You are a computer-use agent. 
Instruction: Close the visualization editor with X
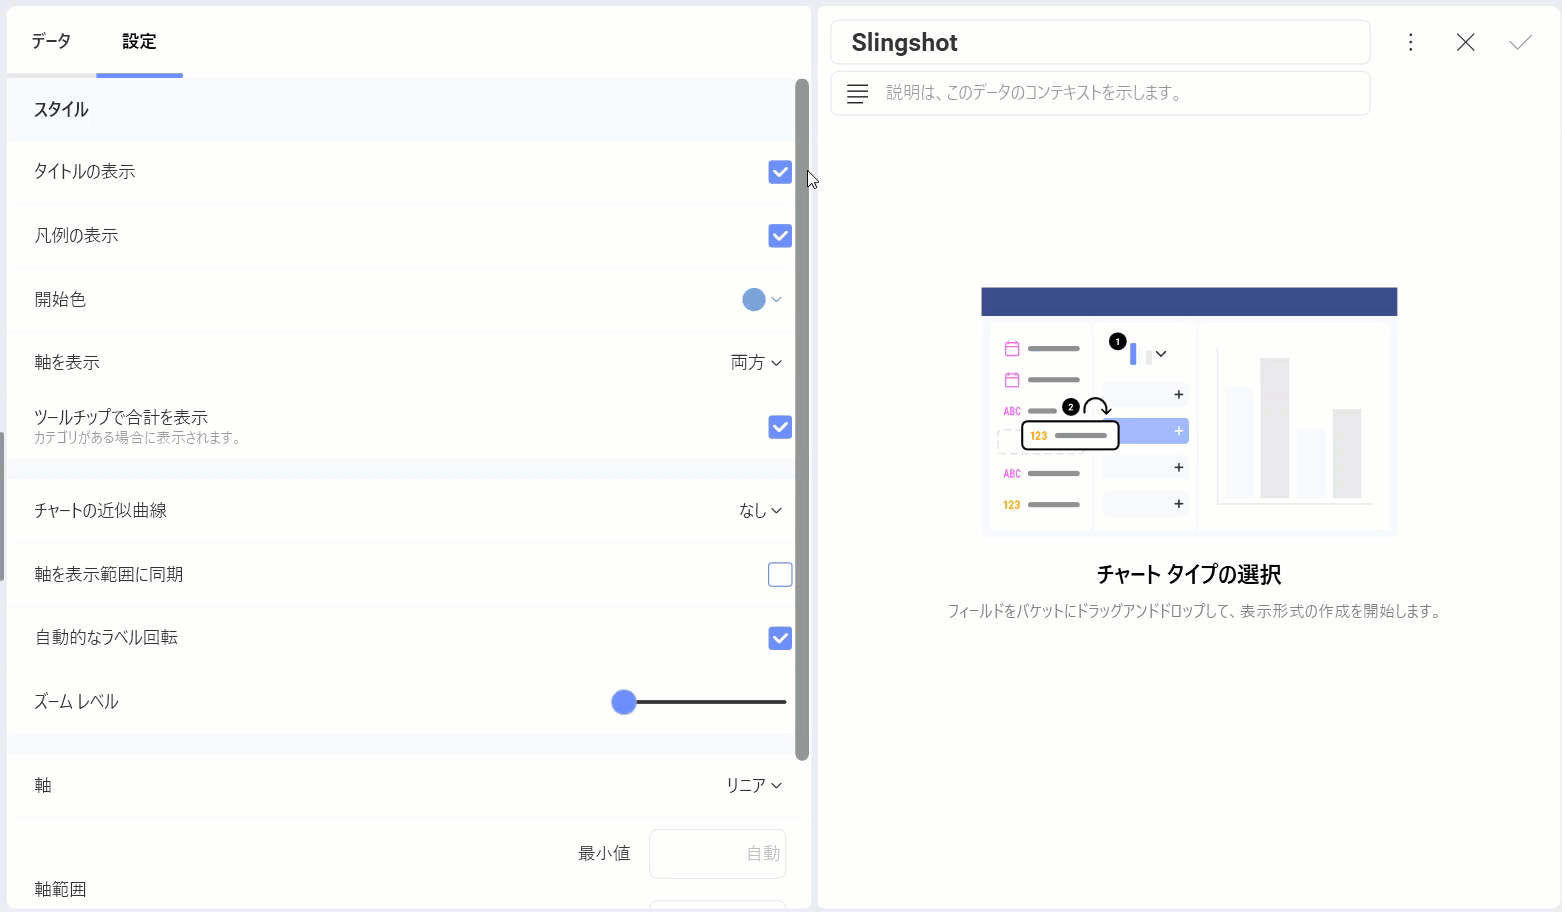(x=1465, y=42)
